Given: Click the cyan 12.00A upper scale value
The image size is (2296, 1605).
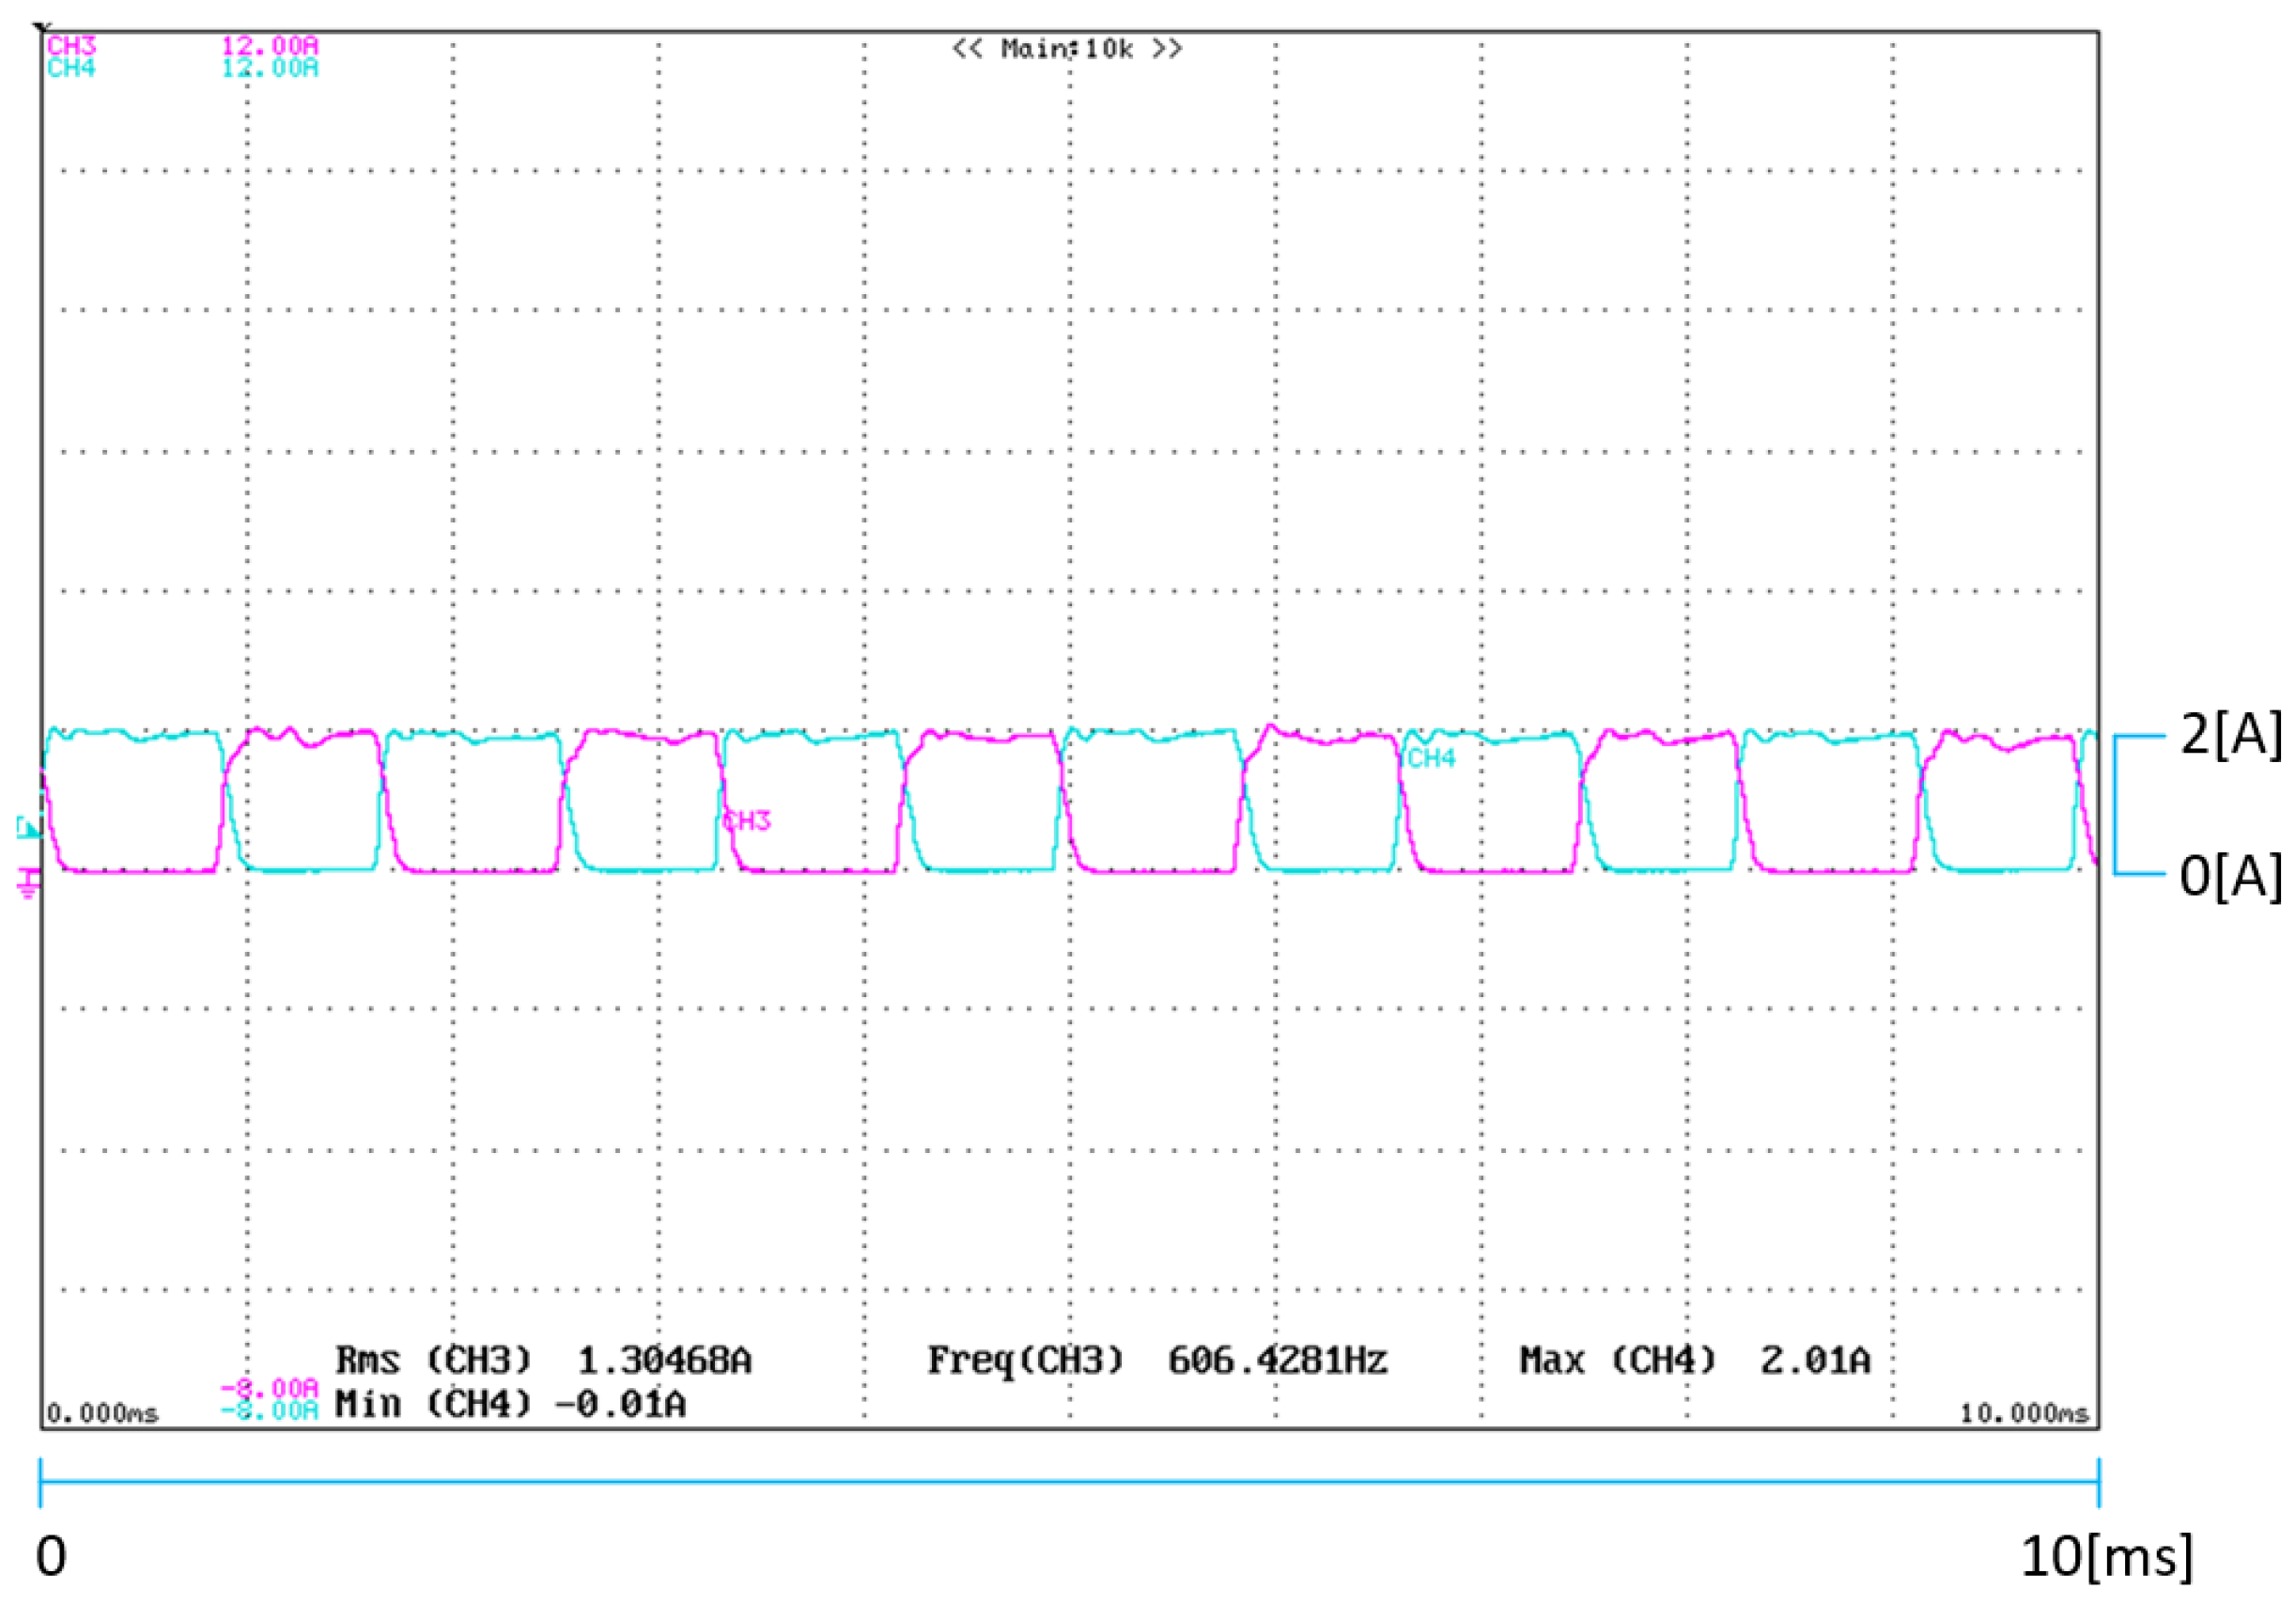Looking at the screenshot, I should point(269,68).
